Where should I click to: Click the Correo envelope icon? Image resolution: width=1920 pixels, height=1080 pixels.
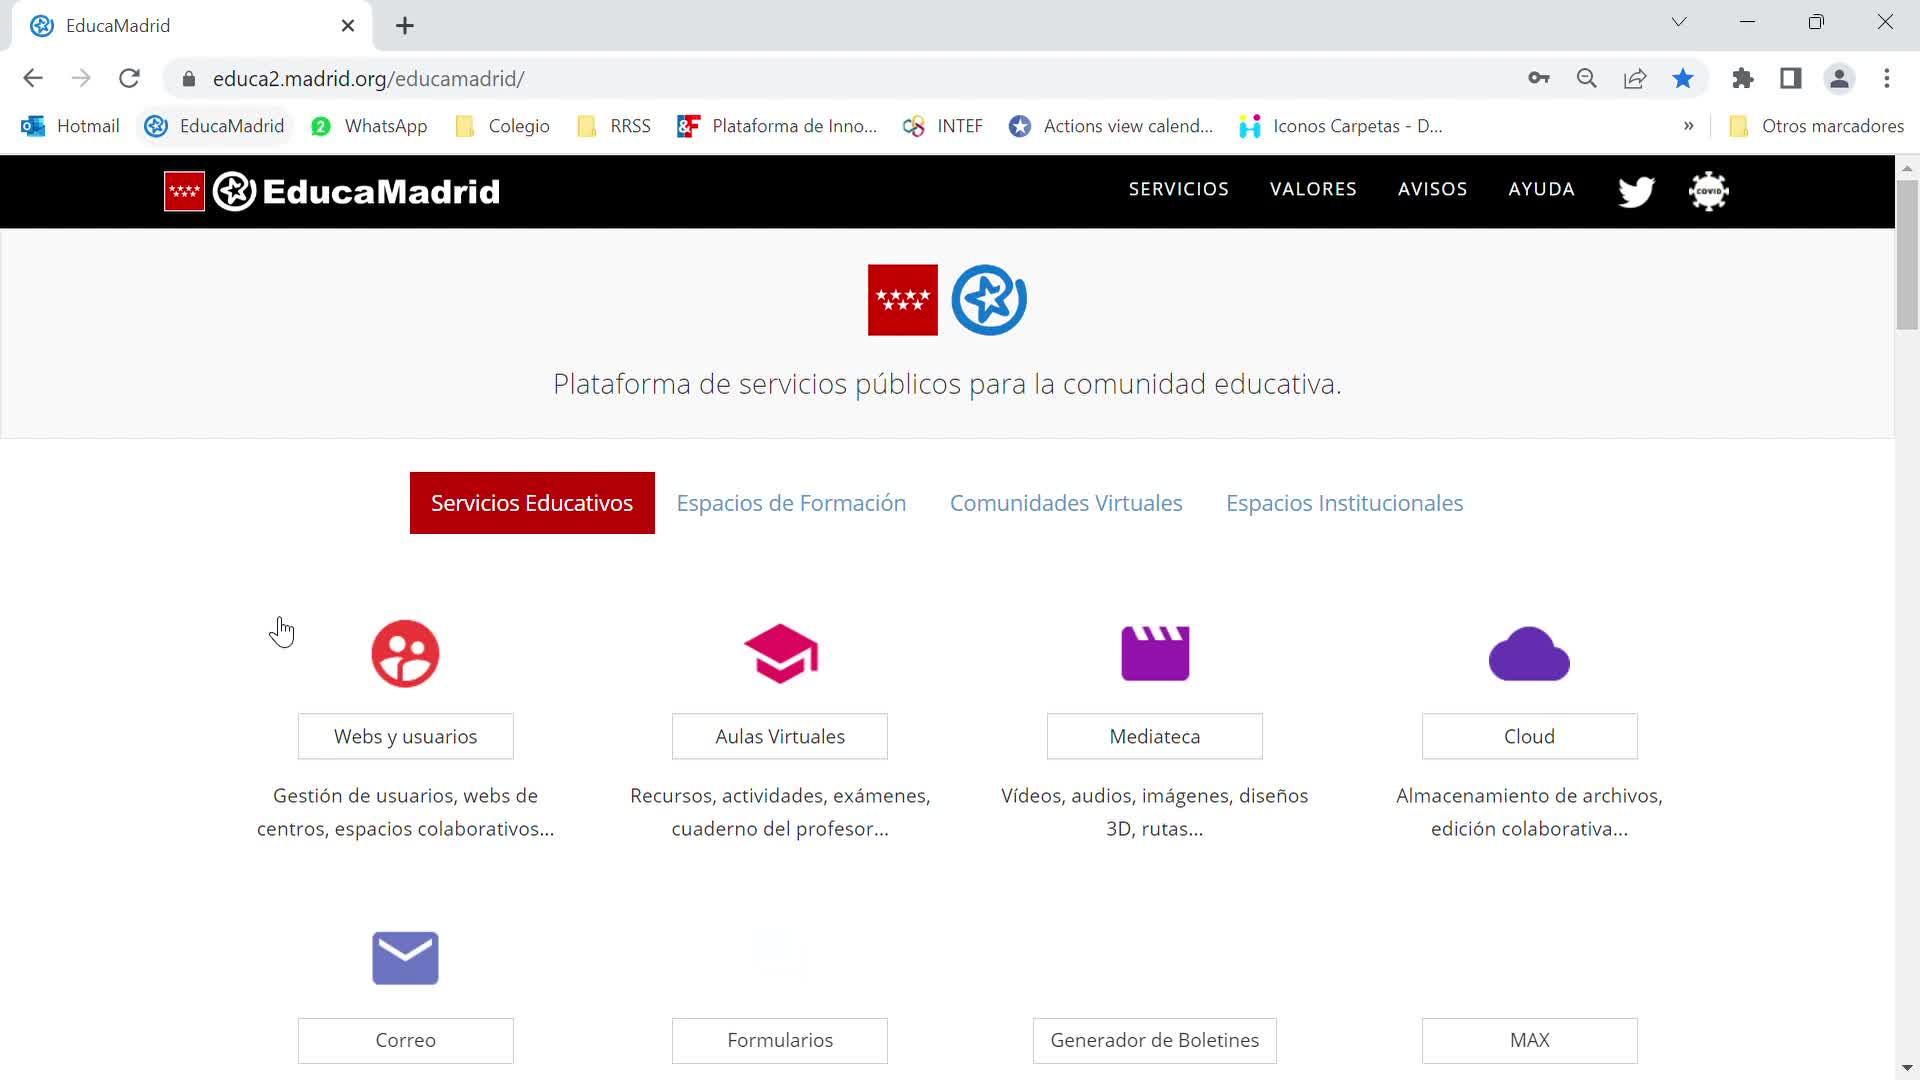[x=405, y=958]
